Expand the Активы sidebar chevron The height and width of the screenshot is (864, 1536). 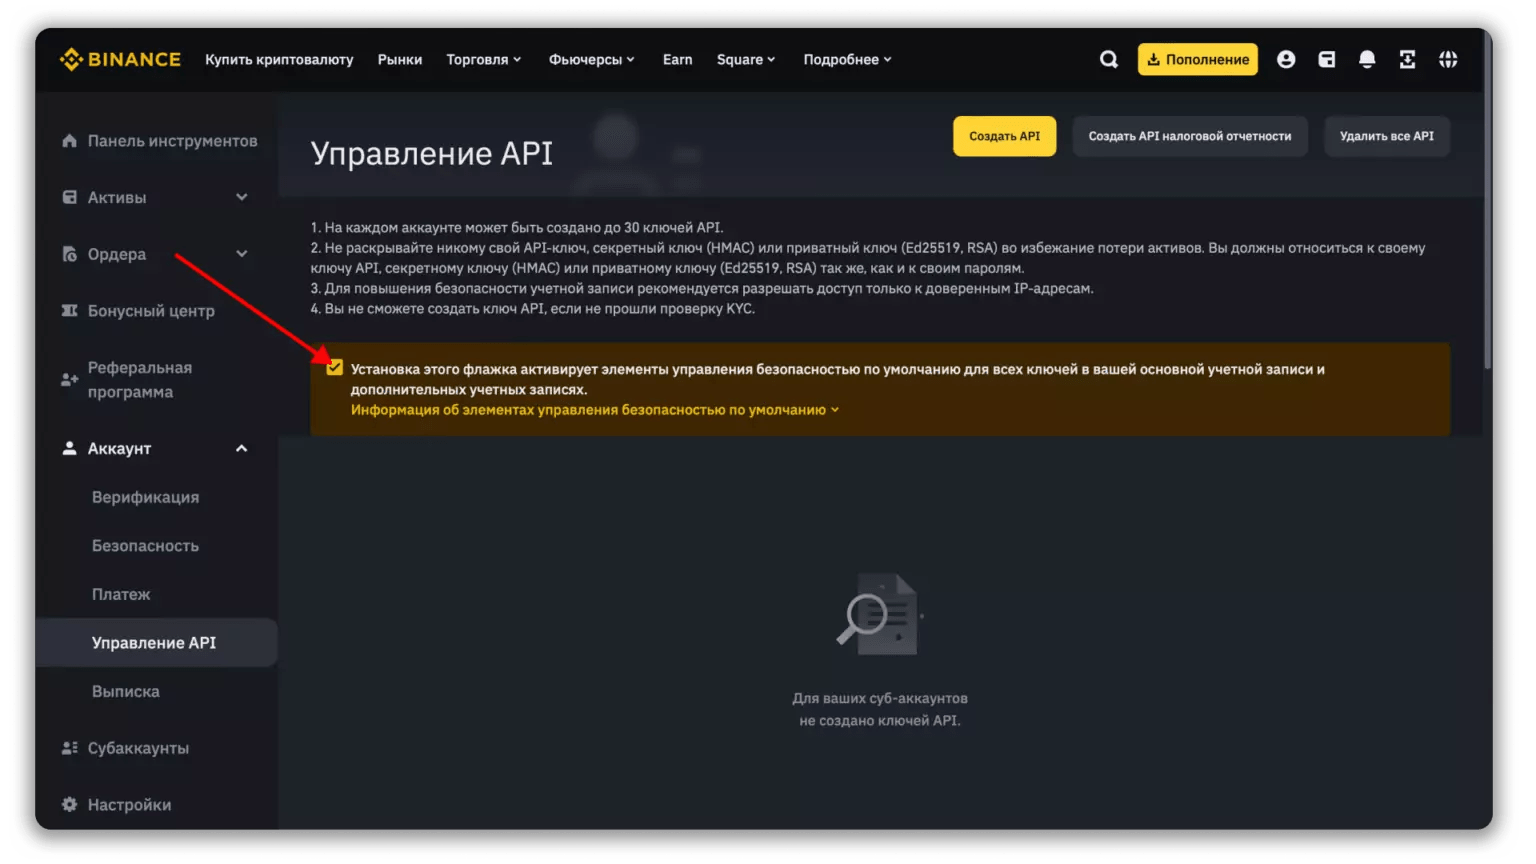click(x=241, y=198)
